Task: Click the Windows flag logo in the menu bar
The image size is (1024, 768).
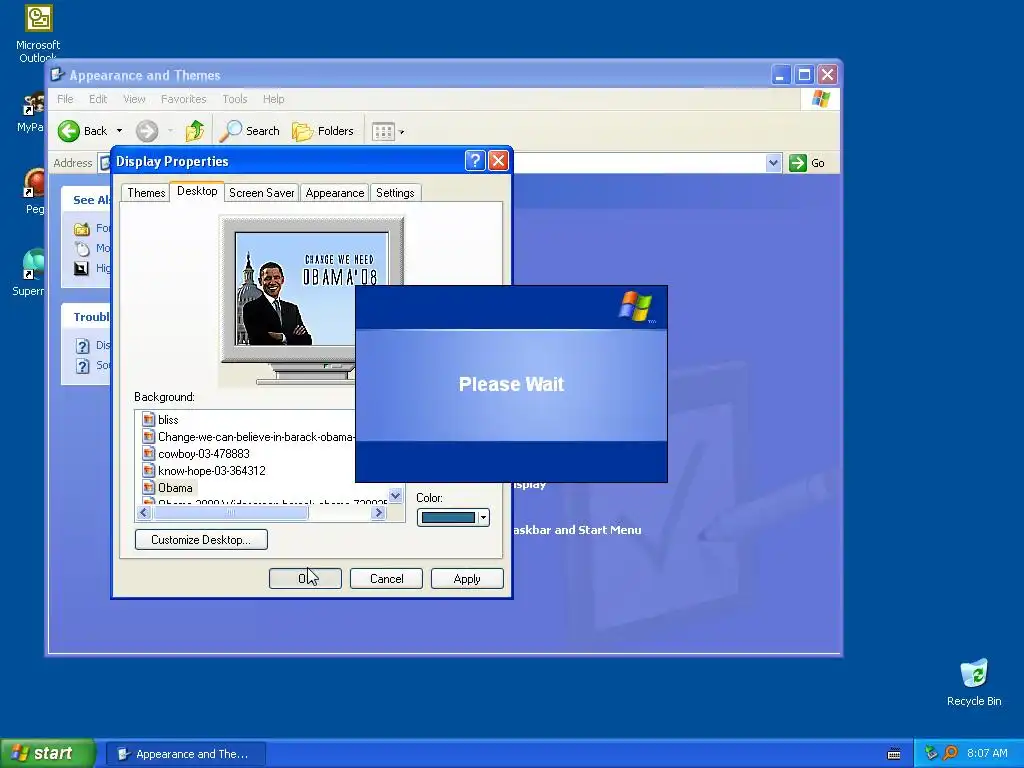Action: (x=820, y=99)
